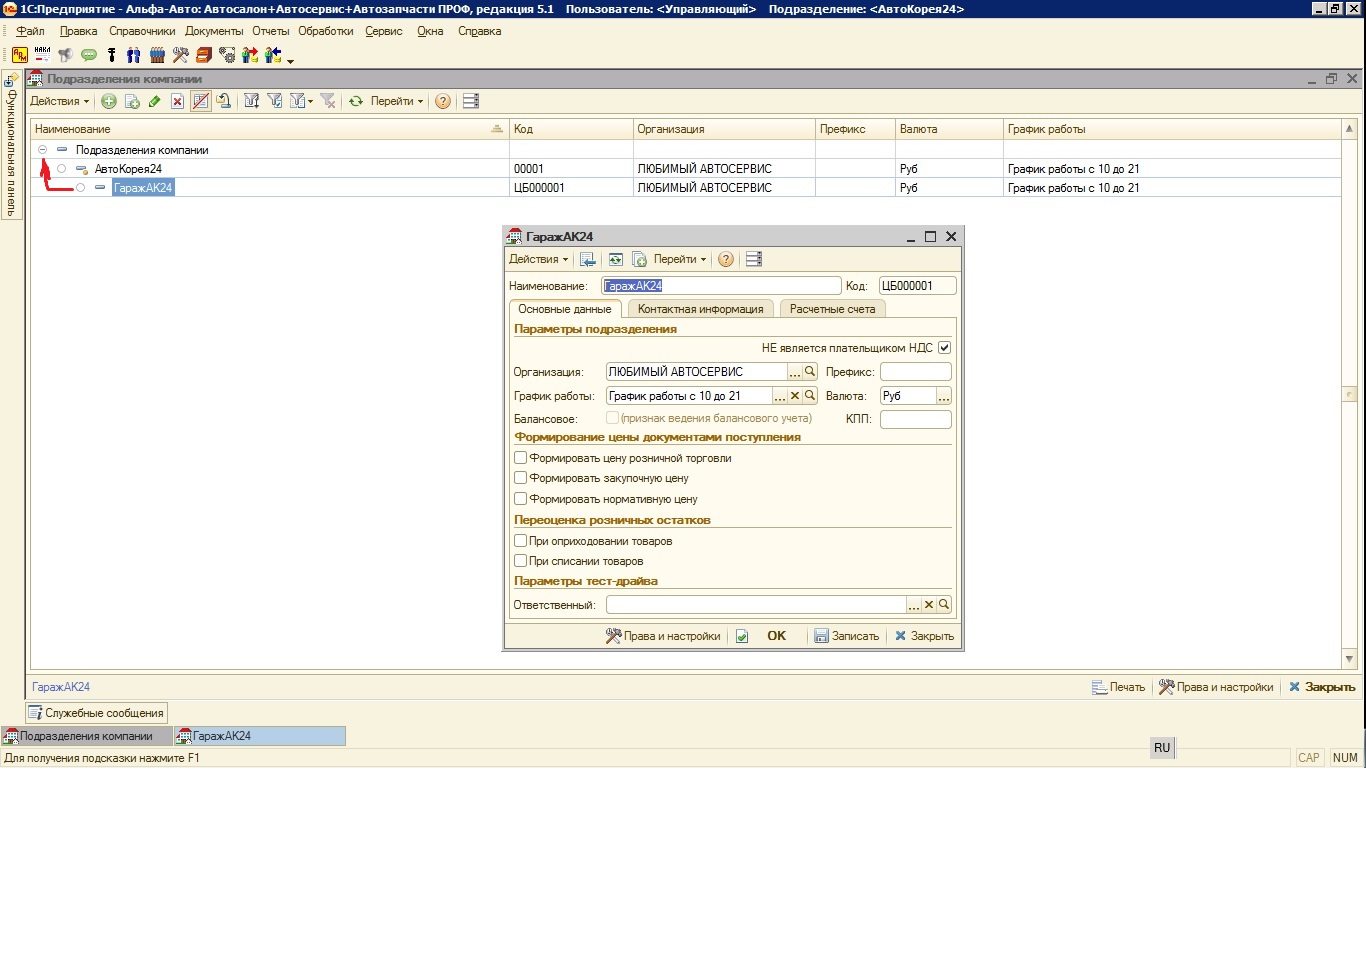This screenshot has width=1366, height=966.
Task: Open Ответственный selection ellipsis button
Action: pos(913,604)
